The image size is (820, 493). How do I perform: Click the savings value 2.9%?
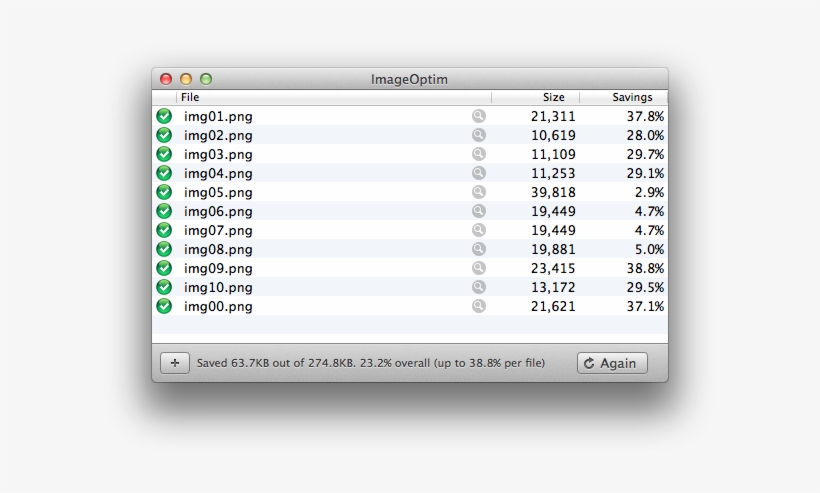(650, 192)
